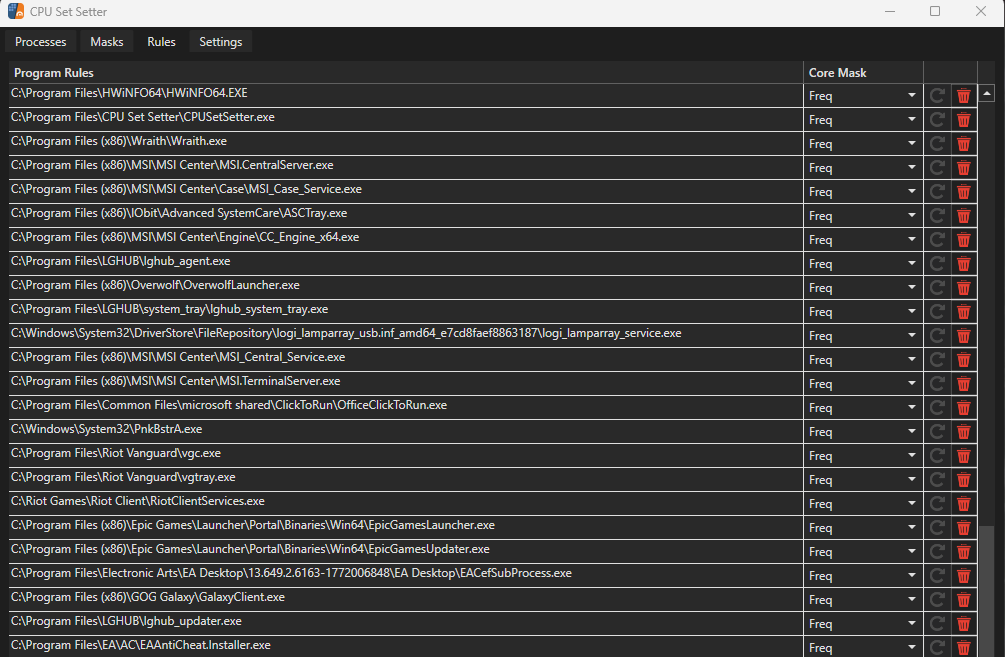The height and width of the screenshot is (657, 1005).
Task: Reset mask for EACefSubProcess.exe rule
Action: click(937, 576)
